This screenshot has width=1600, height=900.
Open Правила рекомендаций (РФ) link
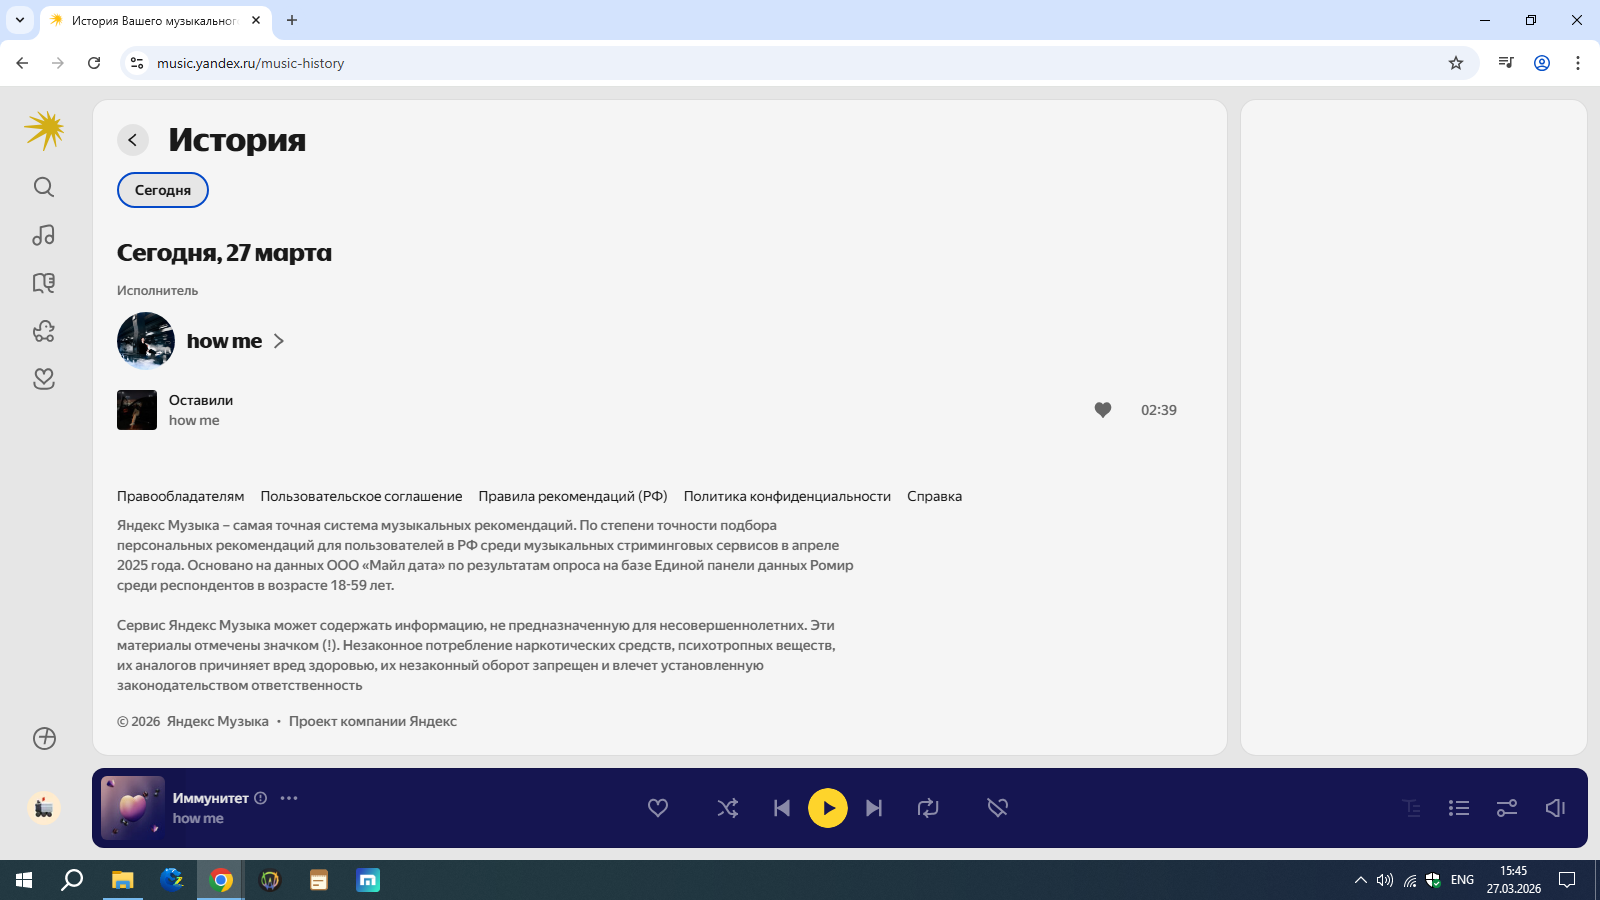(573, 496)
